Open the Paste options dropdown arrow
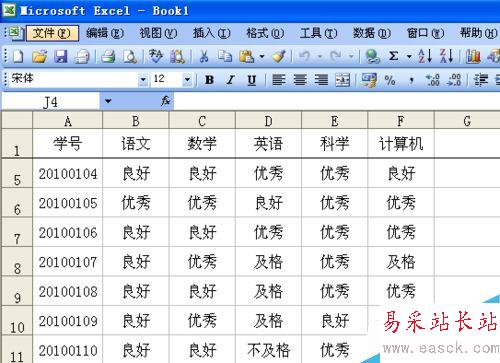This screenshot has width=500, height=363. click(262, 56)
